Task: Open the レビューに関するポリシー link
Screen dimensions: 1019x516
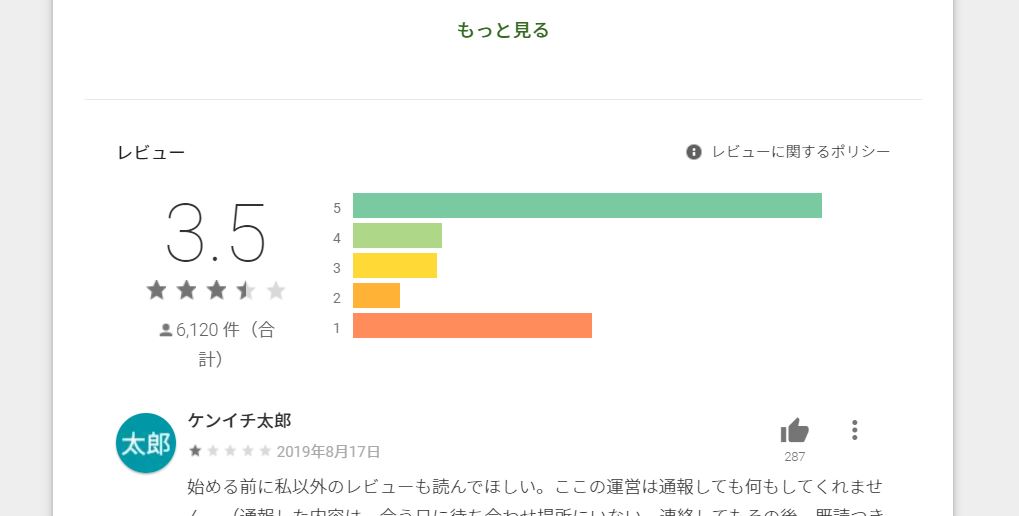Action: pos(801,152)
